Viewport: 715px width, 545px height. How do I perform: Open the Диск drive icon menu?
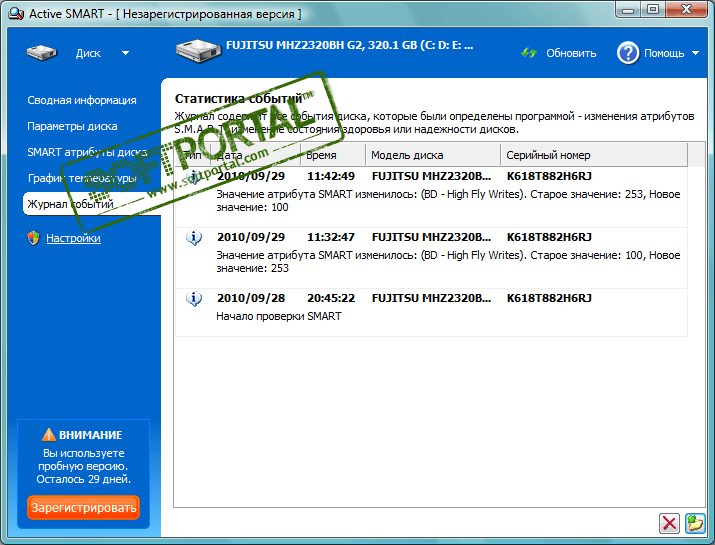[x=42, y=53]
